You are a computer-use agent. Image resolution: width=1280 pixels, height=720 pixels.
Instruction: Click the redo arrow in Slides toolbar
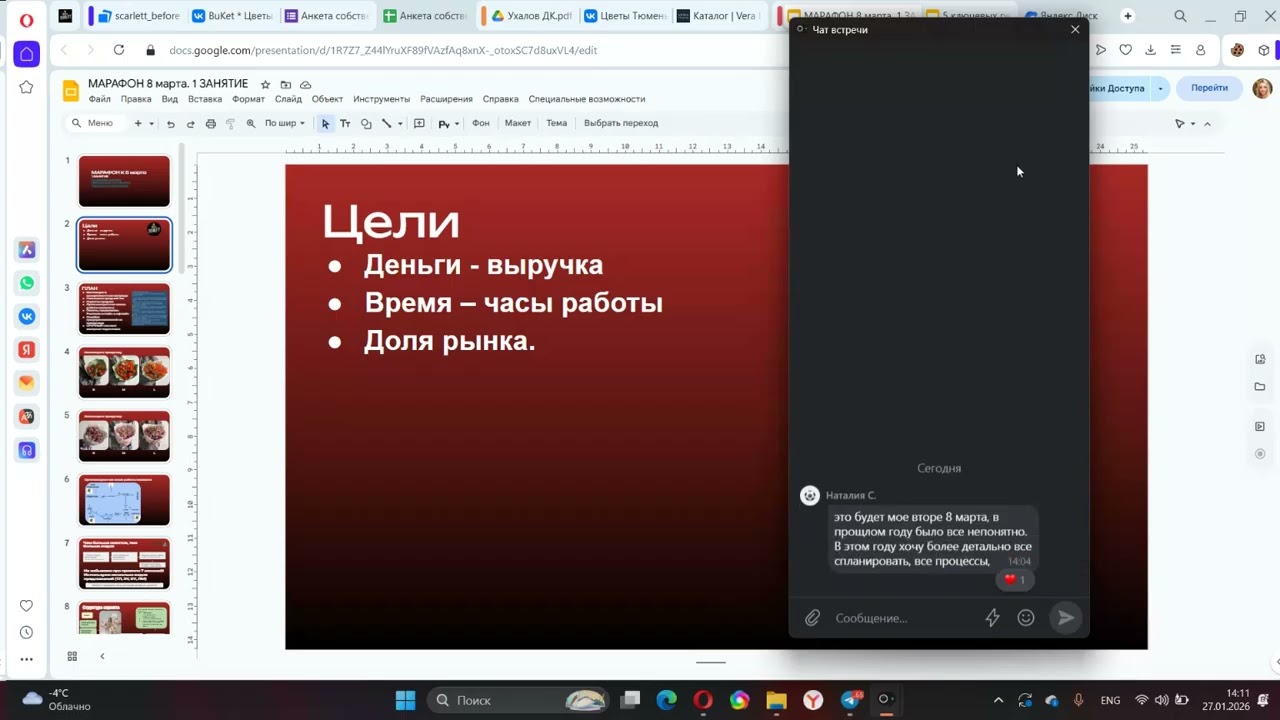click(x=190, y=124)
